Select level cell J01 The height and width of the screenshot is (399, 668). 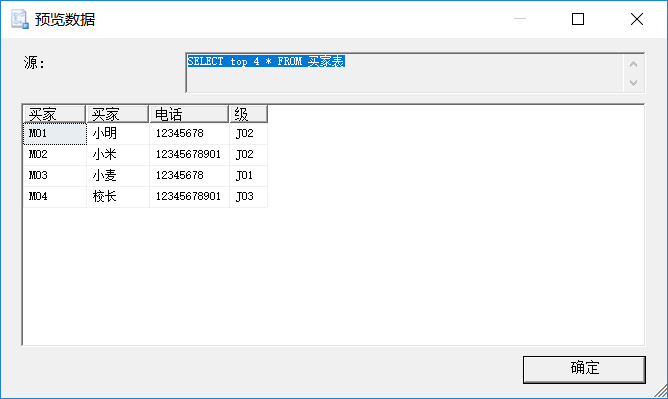(x=248, y=175)
